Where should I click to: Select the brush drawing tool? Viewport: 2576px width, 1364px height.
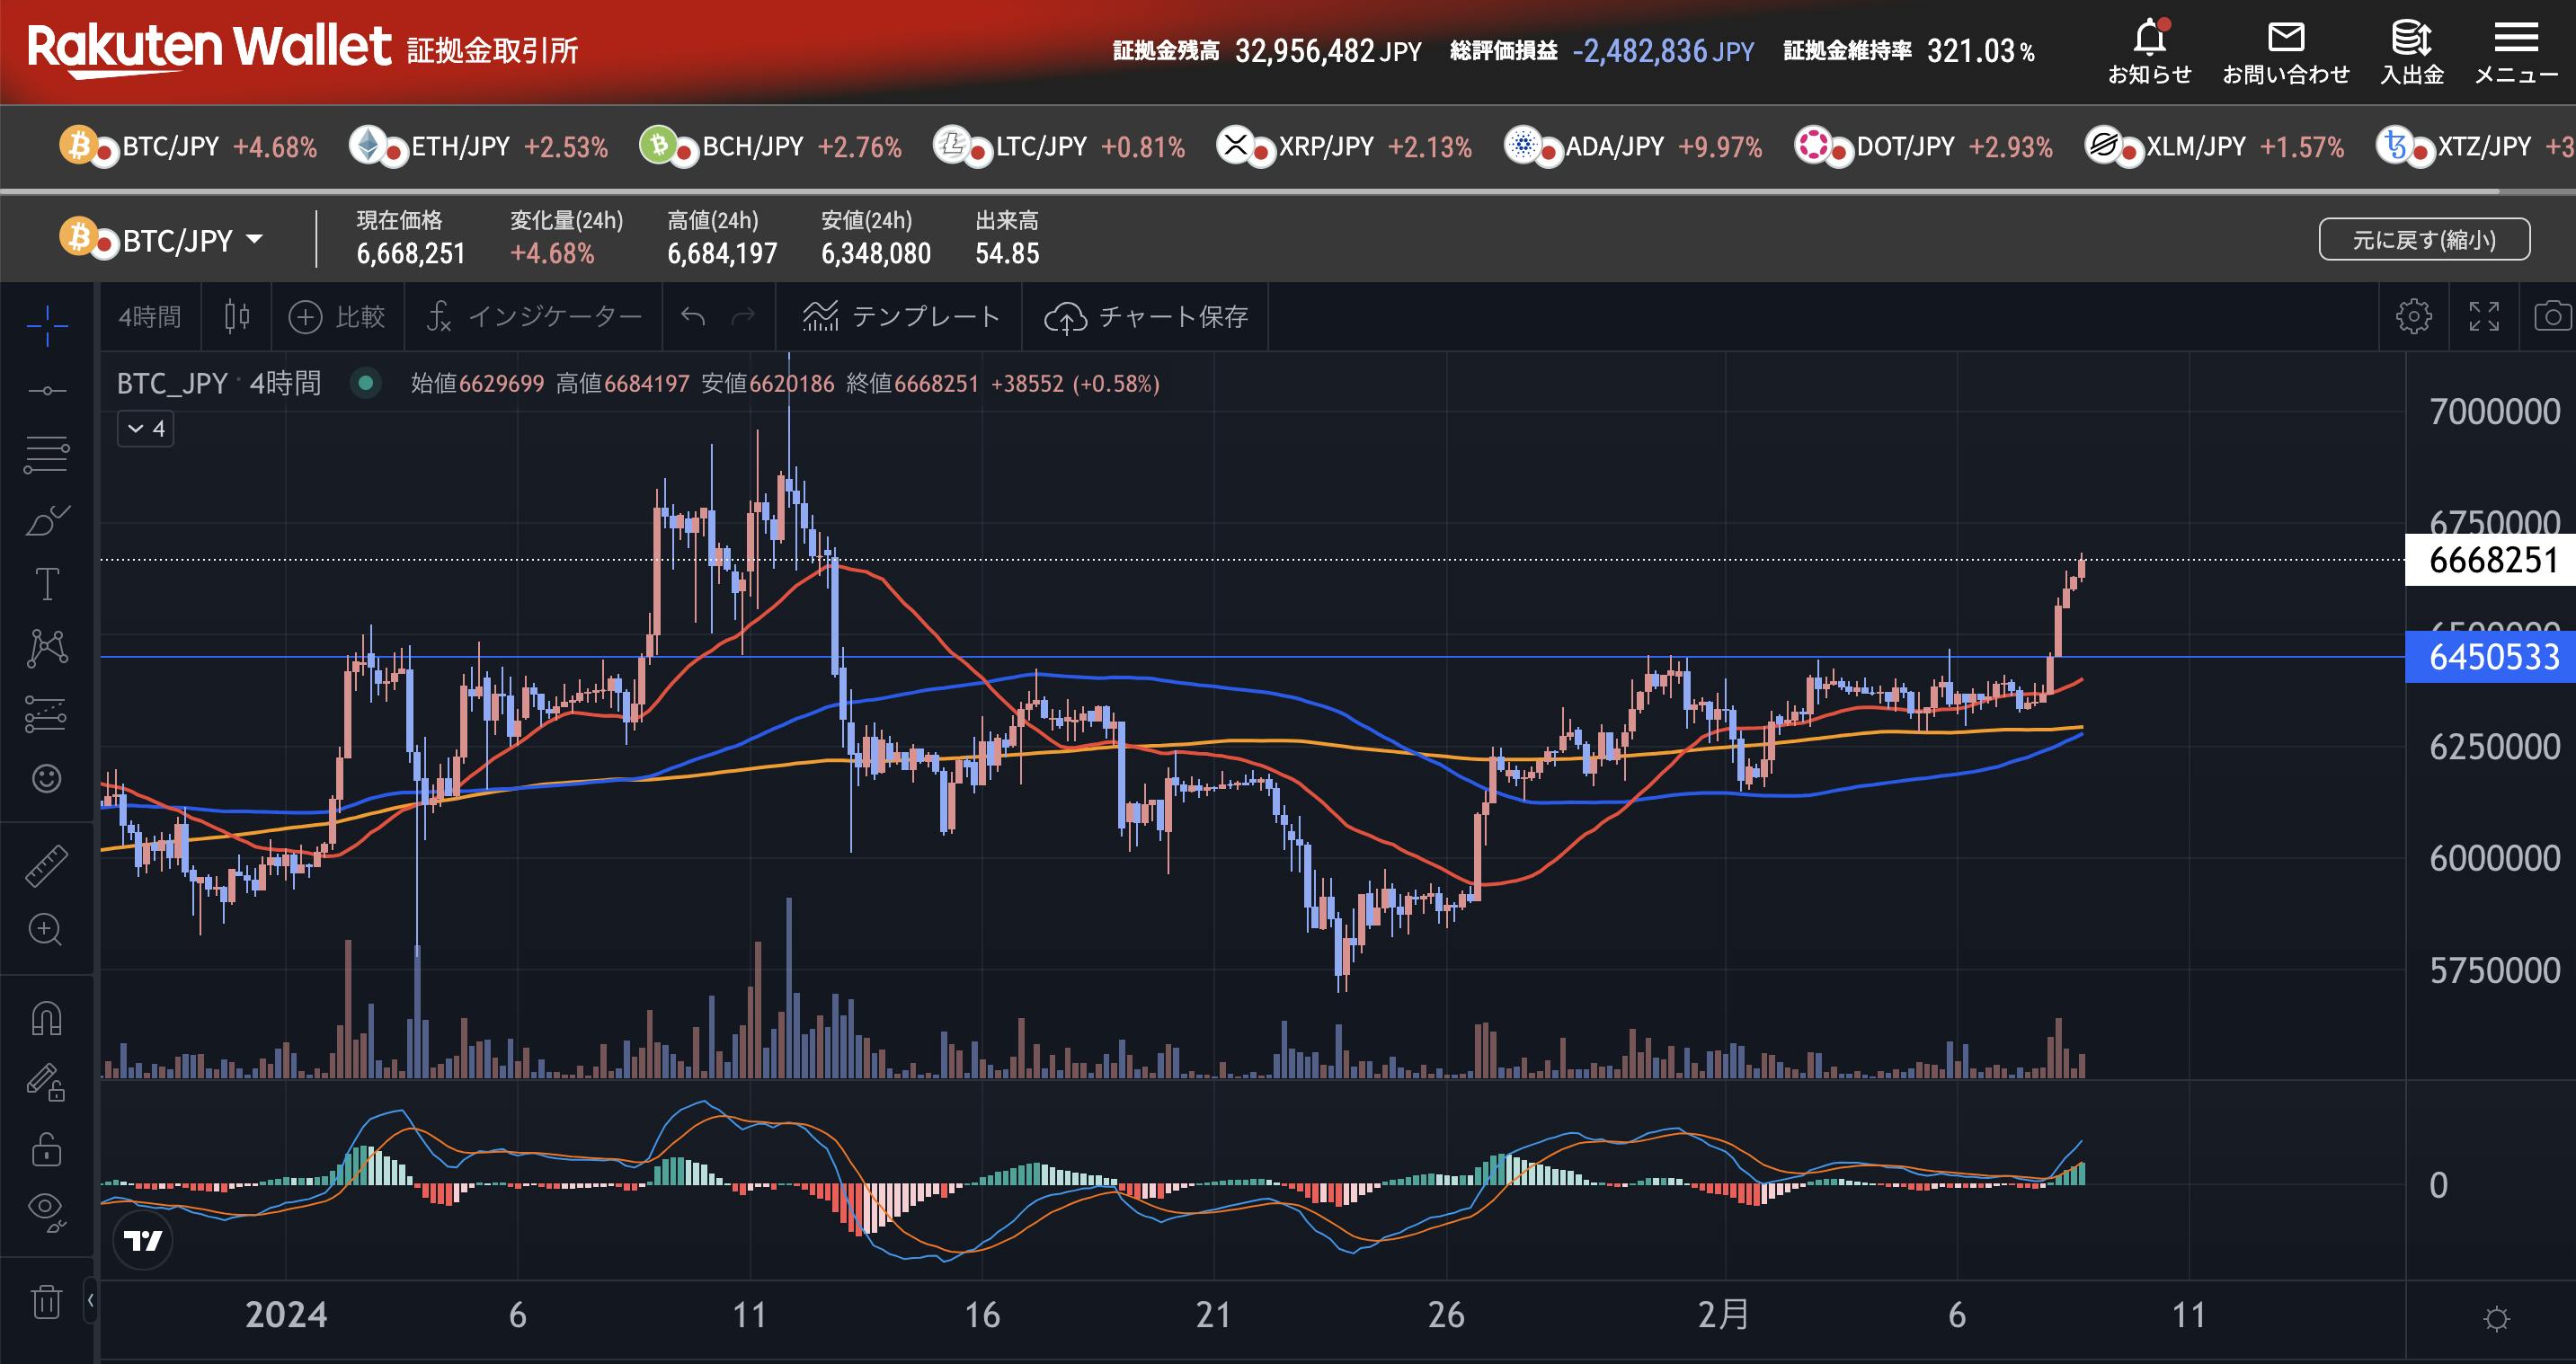tap(47, 520)
